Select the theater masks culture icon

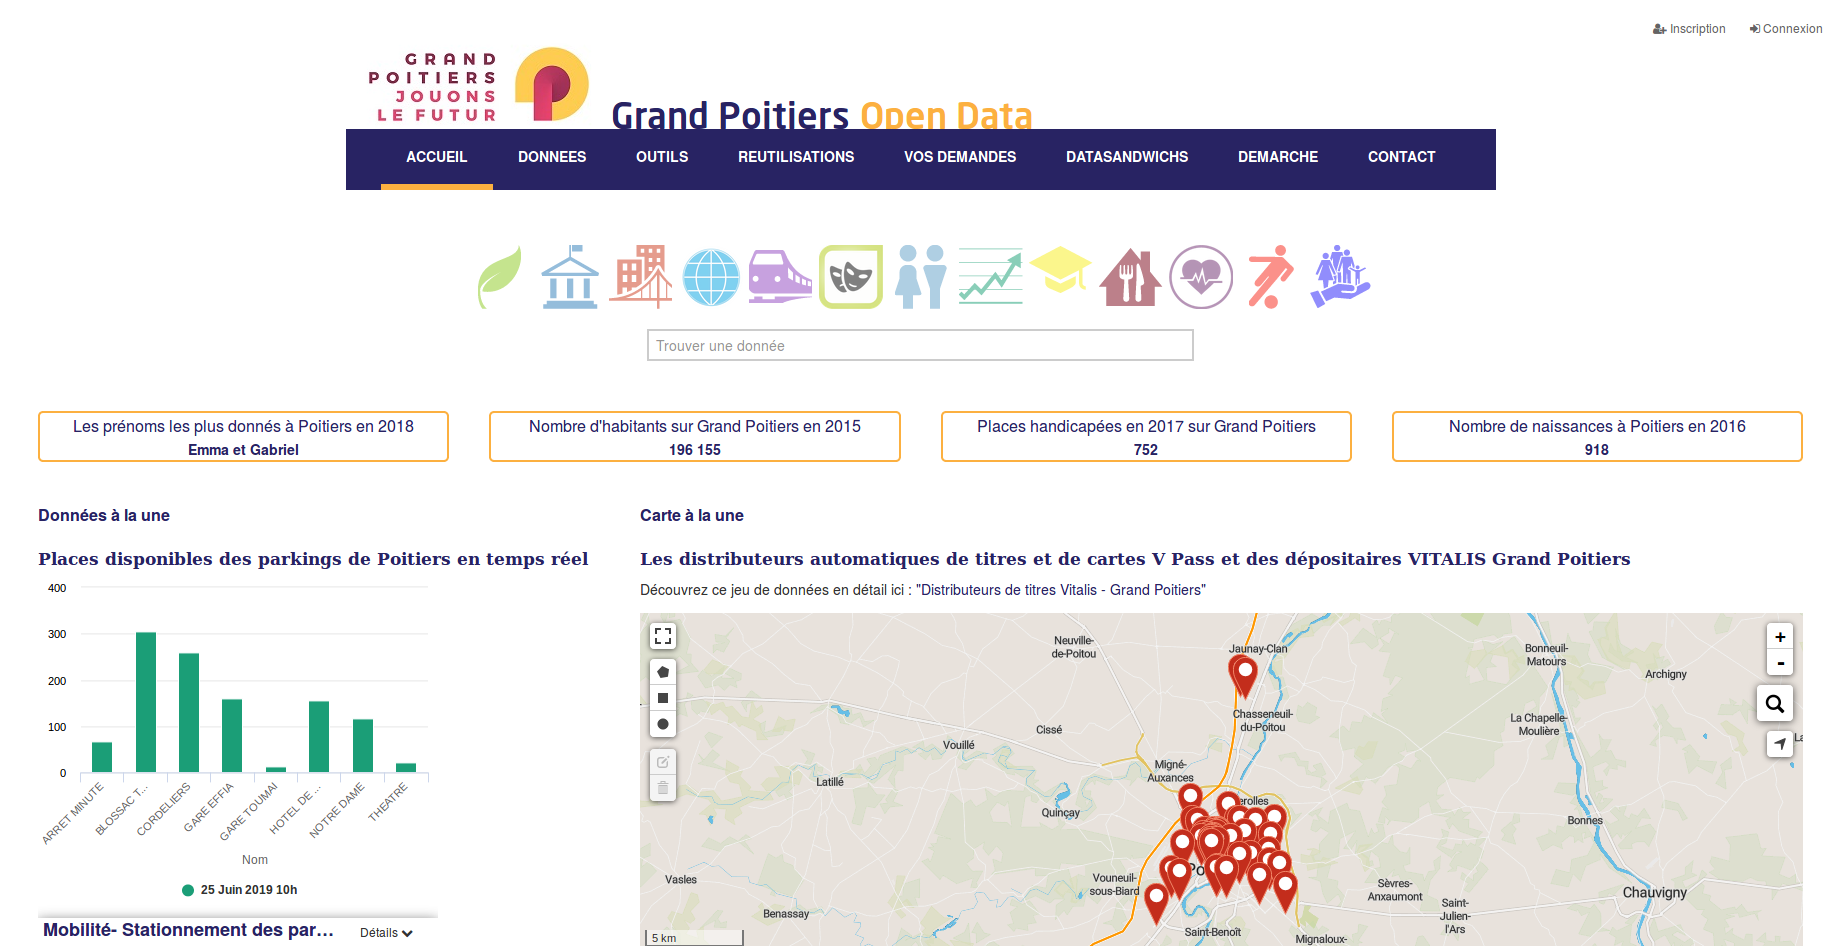coord(851,277)
